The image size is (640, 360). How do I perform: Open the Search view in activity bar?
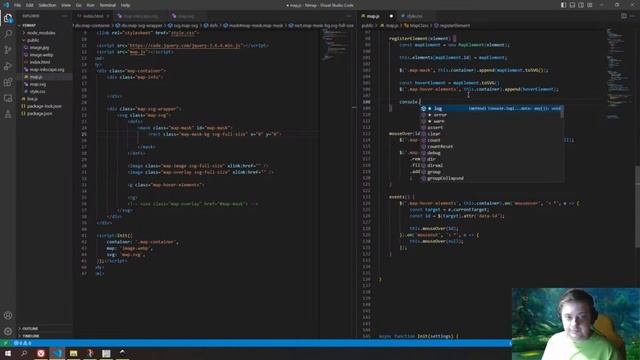[8, 34]
